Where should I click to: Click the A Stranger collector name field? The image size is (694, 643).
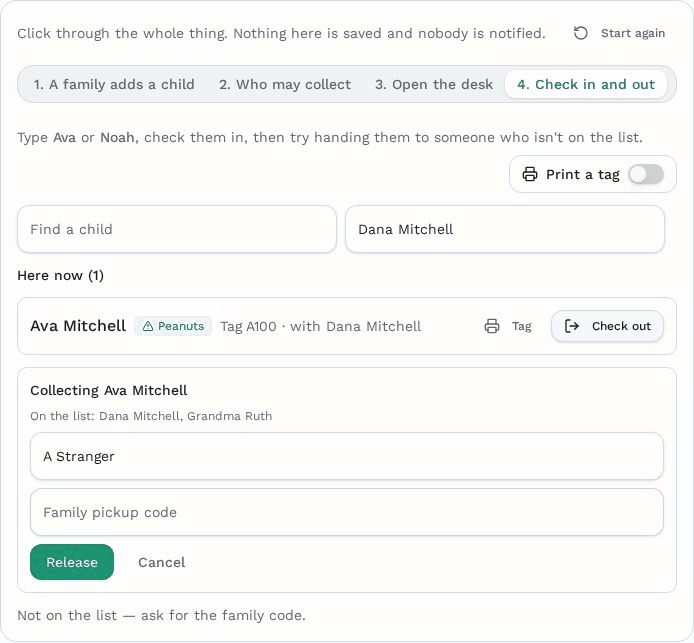click(347, 456)
